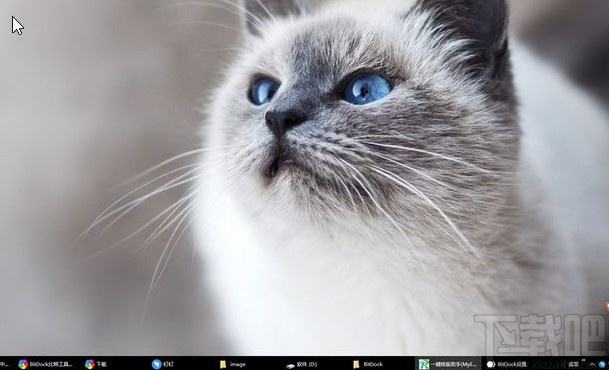The image size is (609, 370).
Task: Select the 软件 (D:) drive icon
Action: point(290,365)
